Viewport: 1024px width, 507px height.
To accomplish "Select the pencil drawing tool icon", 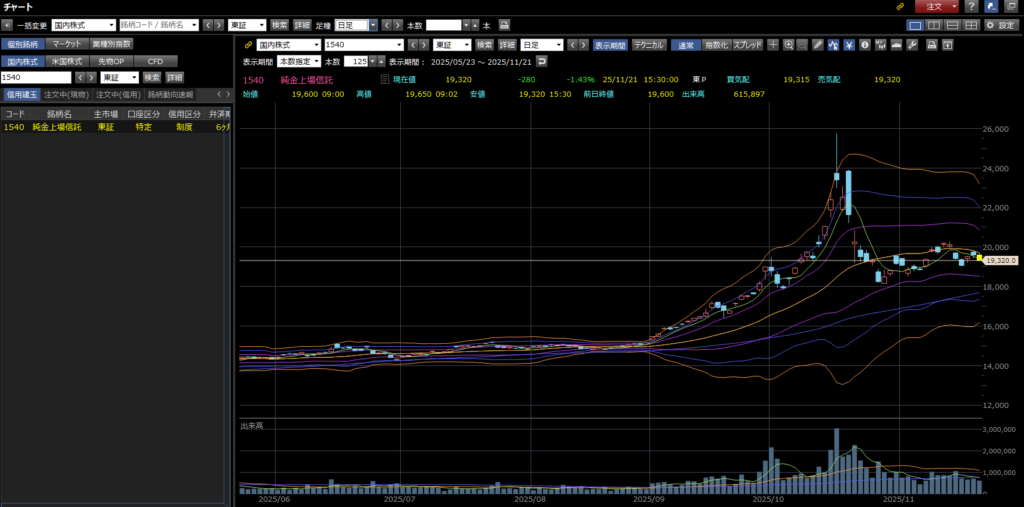I will click(x=818, y=45).
